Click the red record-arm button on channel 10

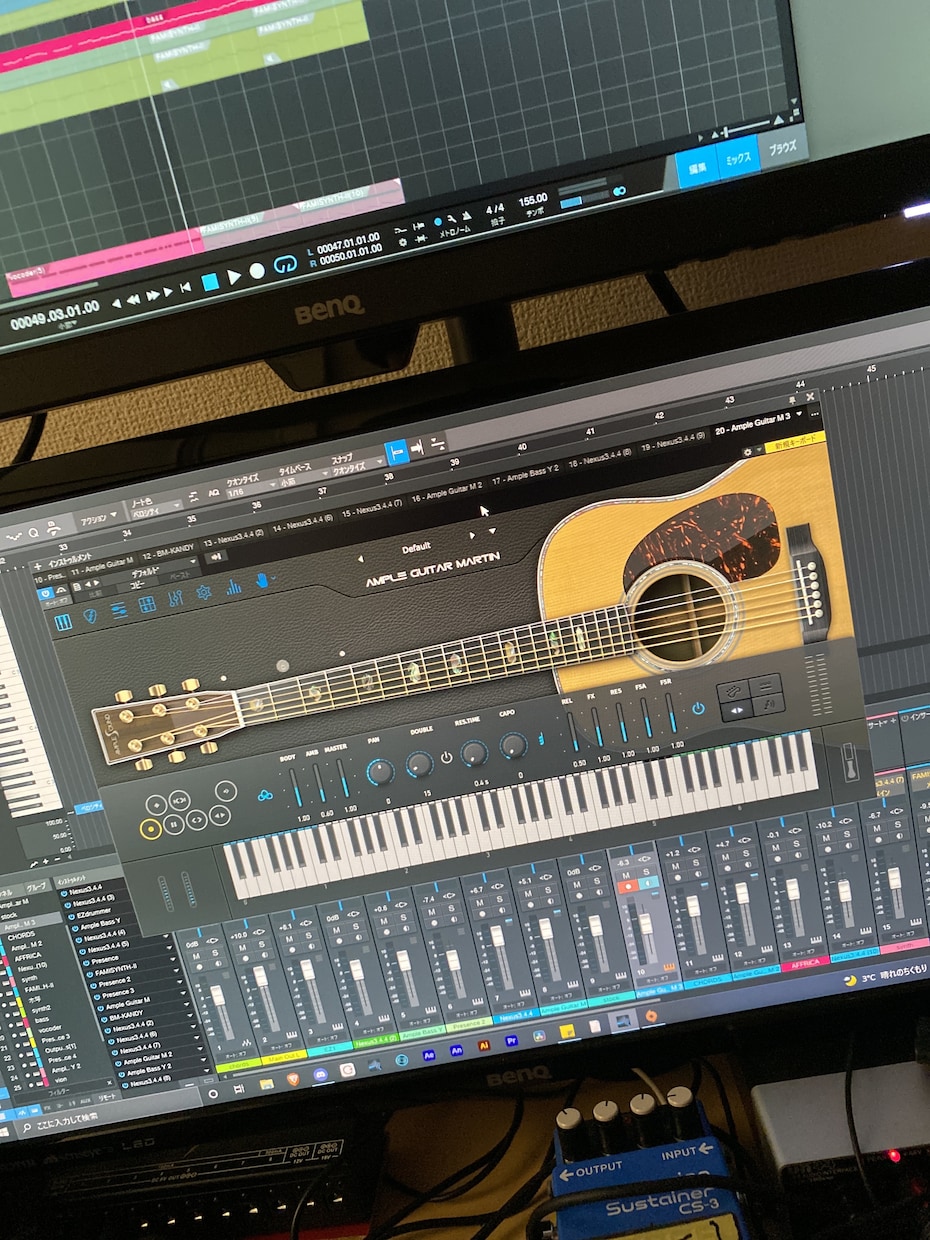pyautogui.click(x=628, y=887)
